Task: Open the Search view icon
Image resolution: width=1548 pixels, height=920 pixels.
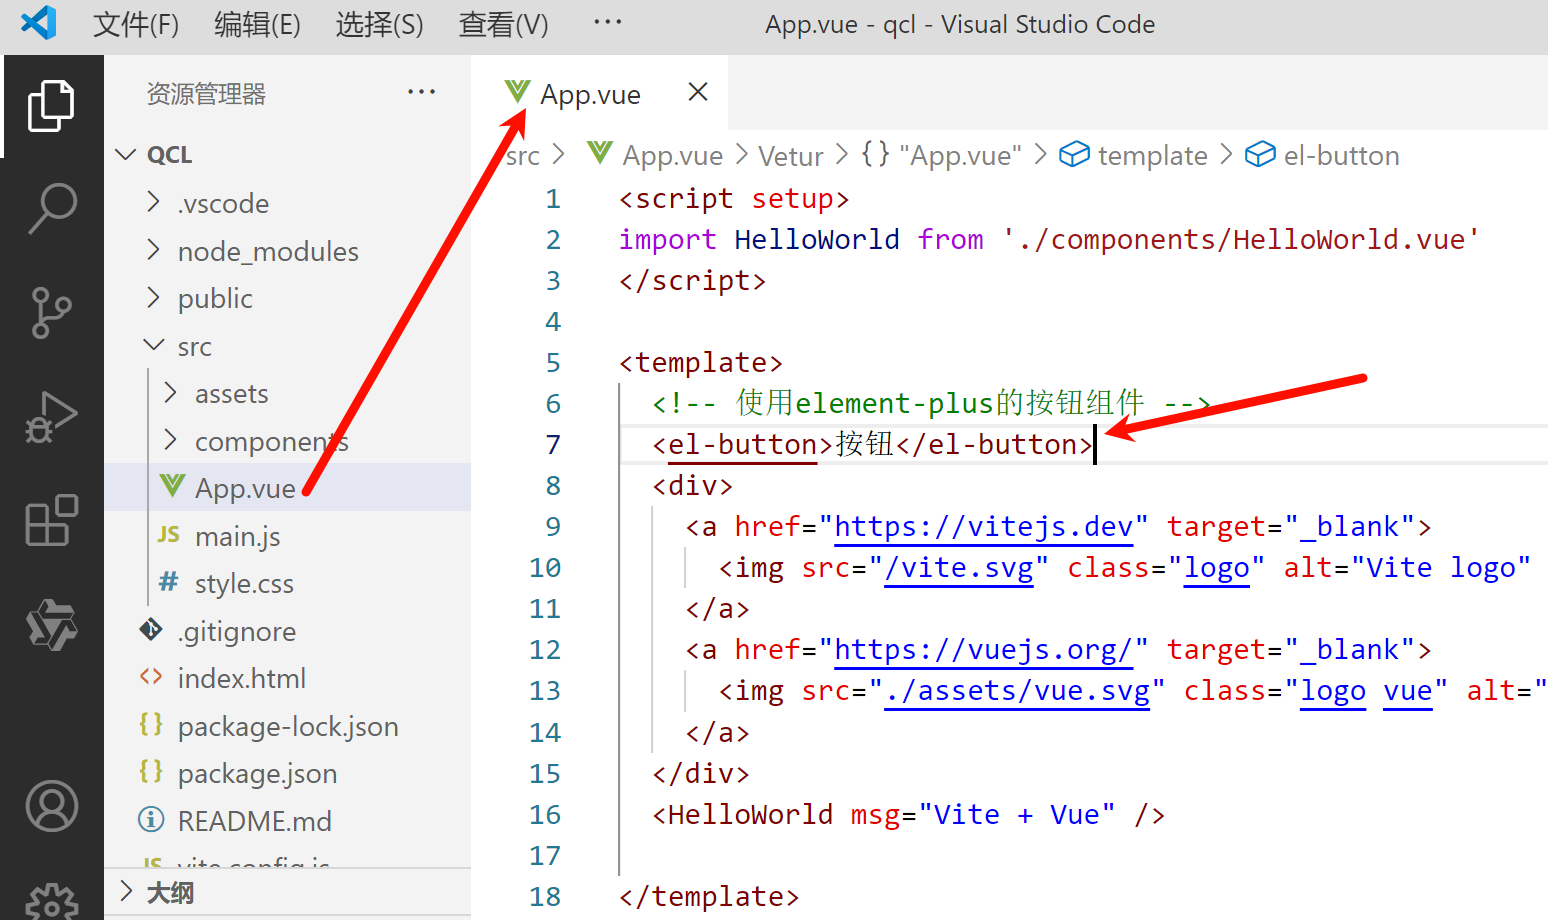Action: 51,209
